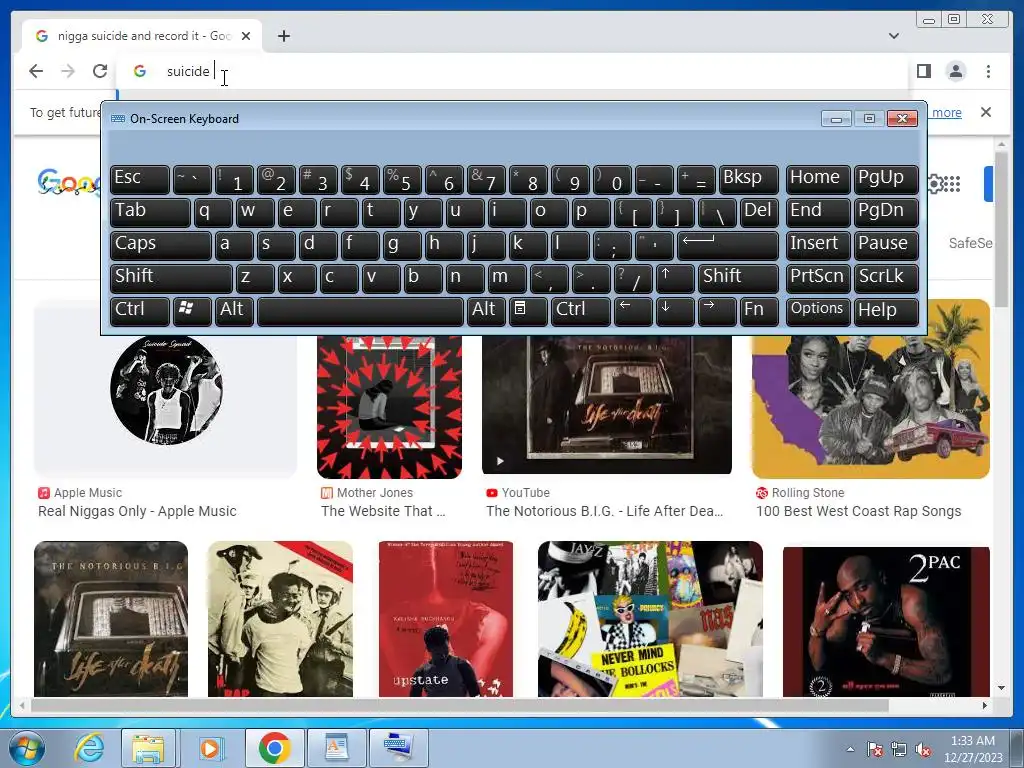The height and width of the screenshot is (768, 1024).
Task: Click the Del key on On-Screen Keyboard
Action: click(x=759, y=212)
